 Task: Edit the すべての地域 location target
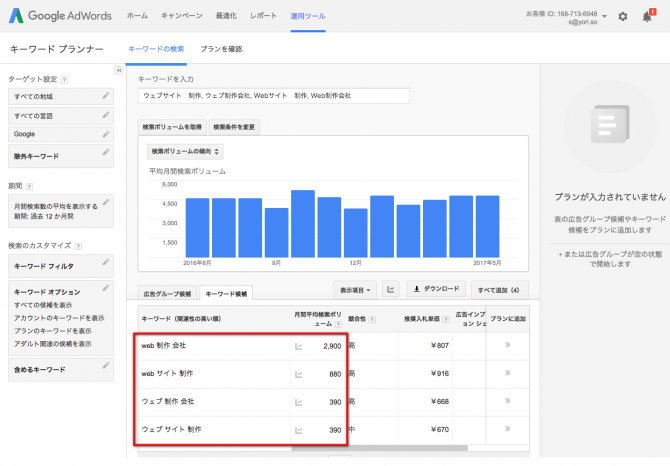tap(106, 96)
